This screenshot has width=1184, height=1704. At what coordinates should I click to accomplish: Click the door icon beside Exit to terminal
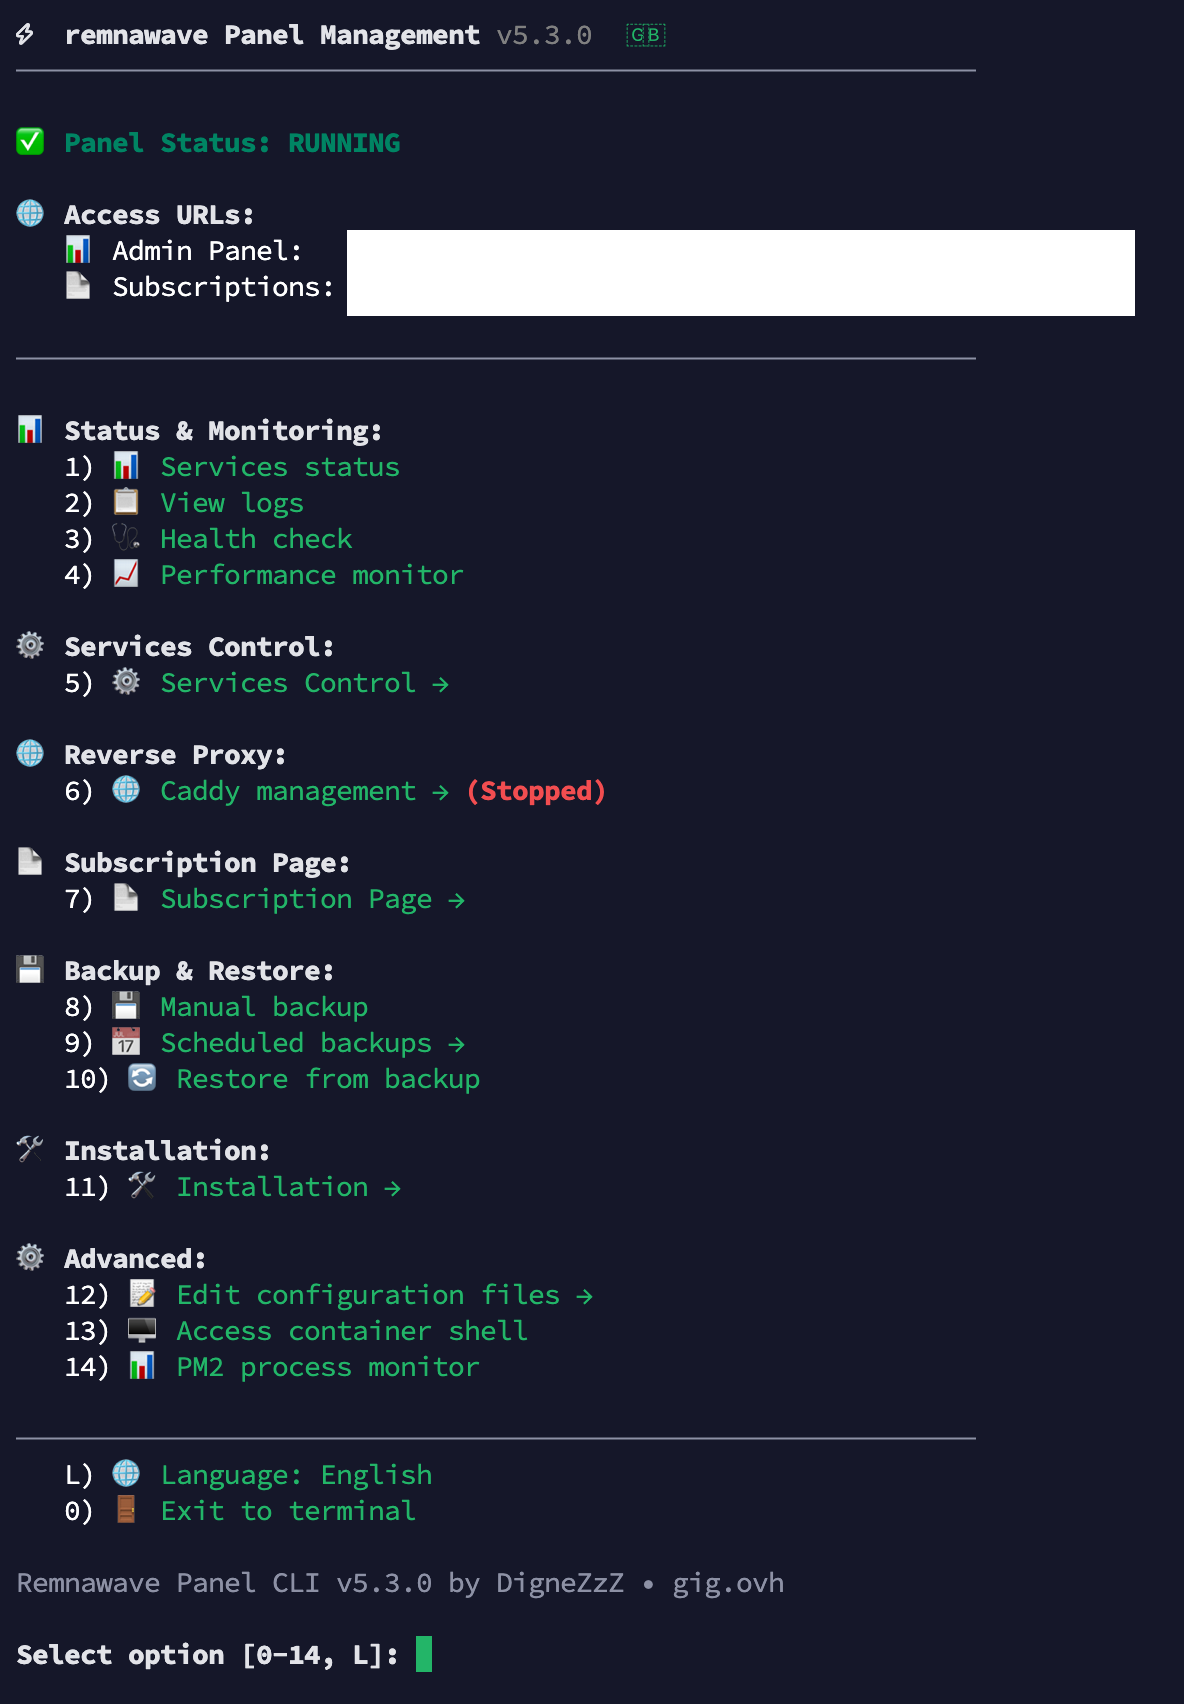[126, 1510]
